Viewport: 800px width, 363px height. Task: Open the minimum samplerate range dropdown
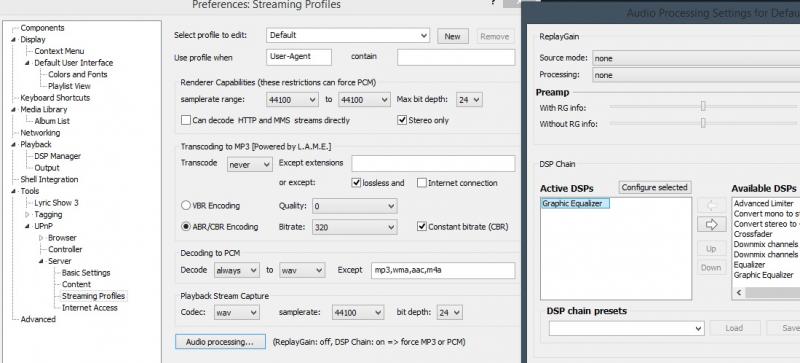(292, 100)
